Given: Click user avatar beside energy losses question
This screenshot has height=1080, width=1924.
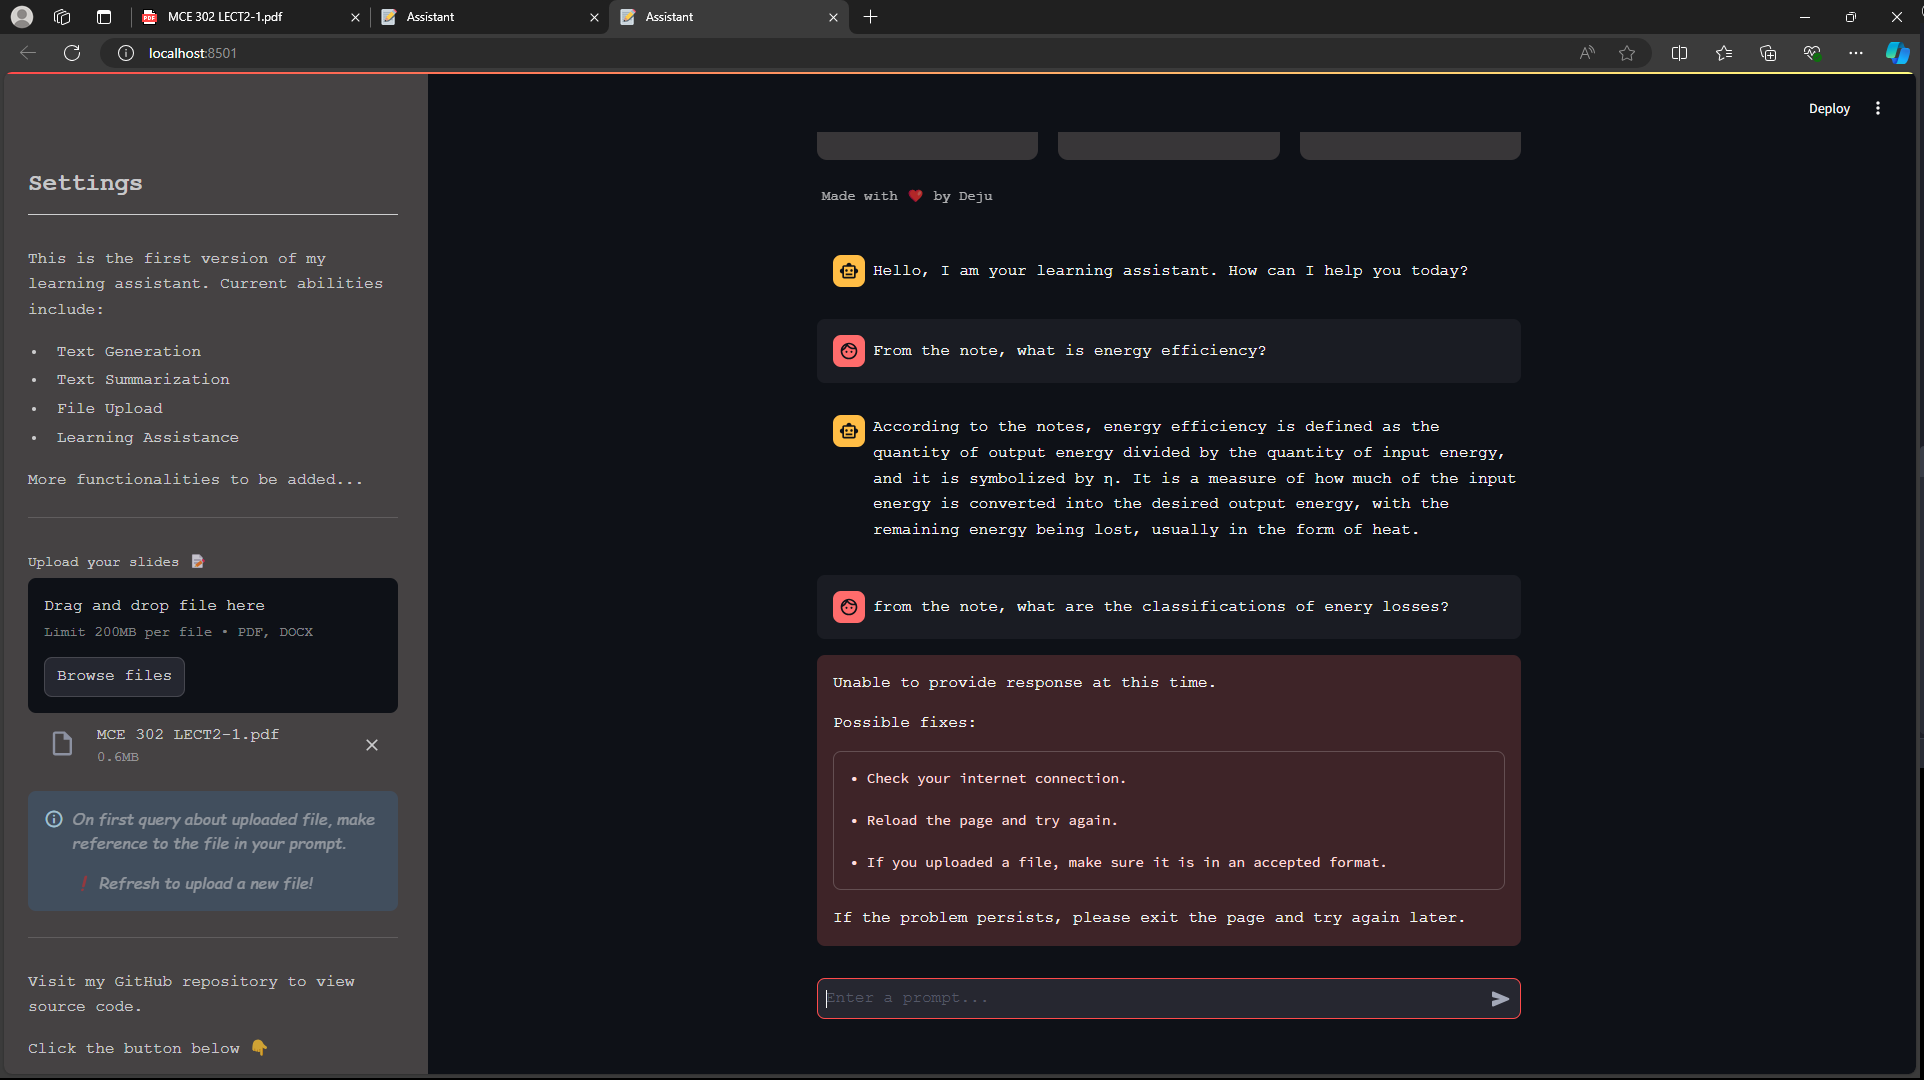Looking at the screenshot, I should 849,607.
